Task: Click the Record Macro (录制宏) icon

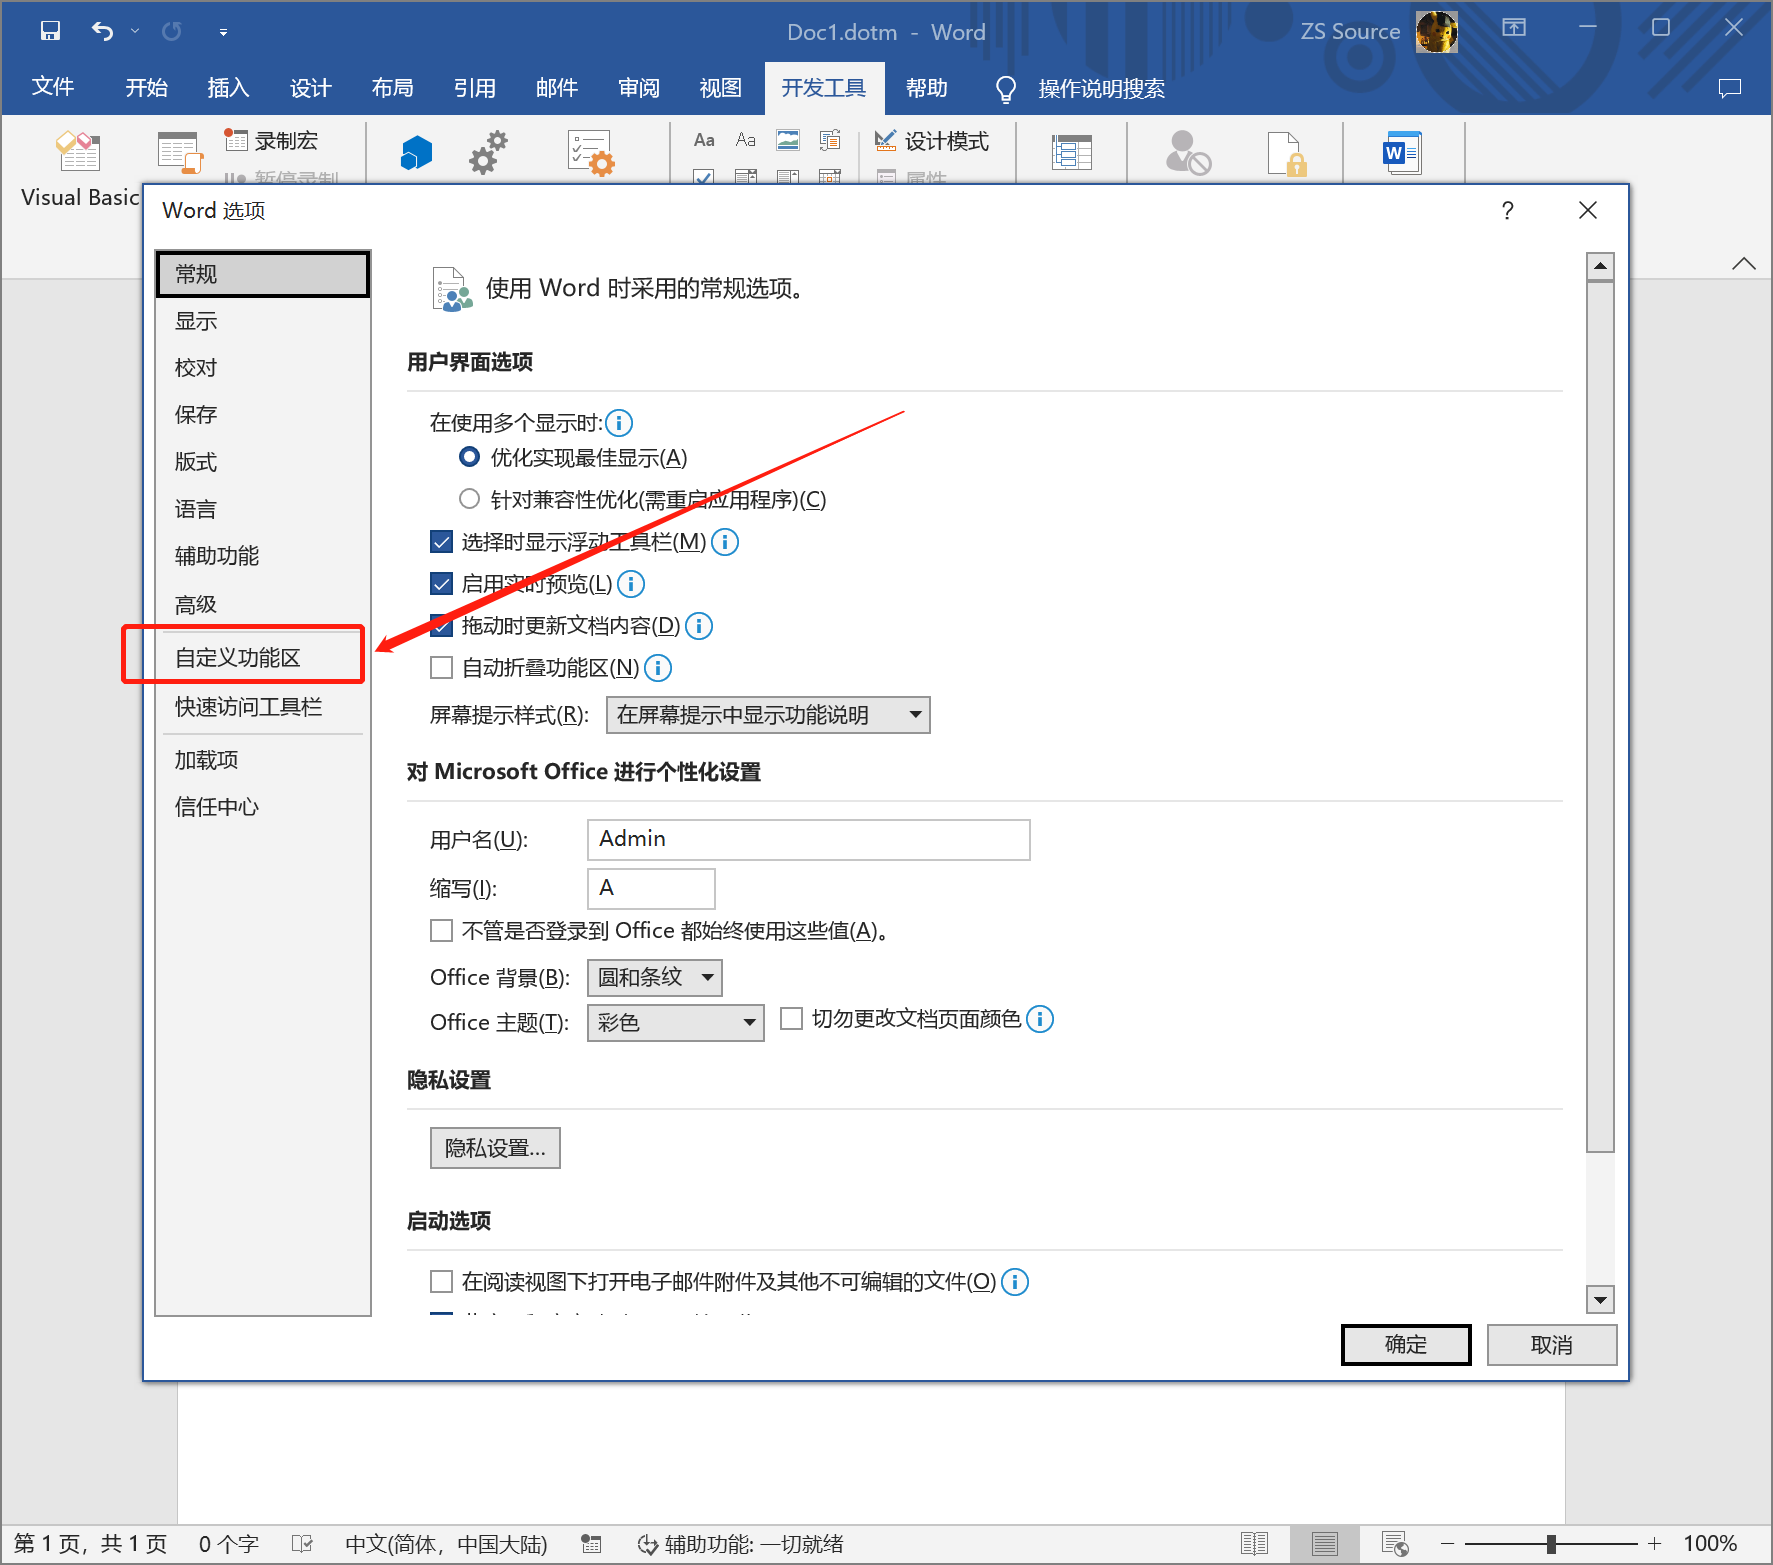Action: click(236, 141)
